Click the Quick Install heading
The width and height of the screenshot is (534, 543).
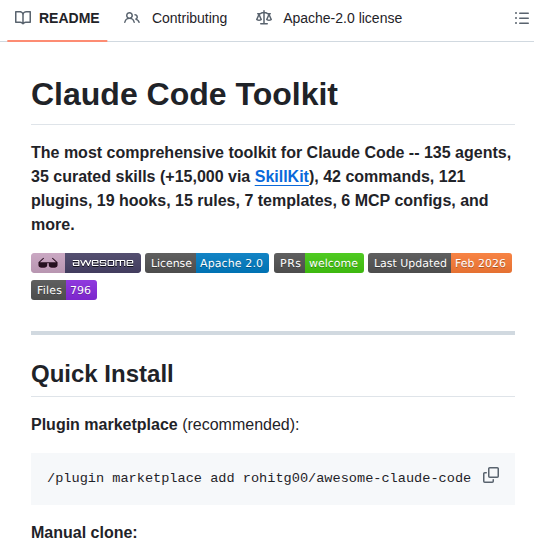click(x=102, y=374)
